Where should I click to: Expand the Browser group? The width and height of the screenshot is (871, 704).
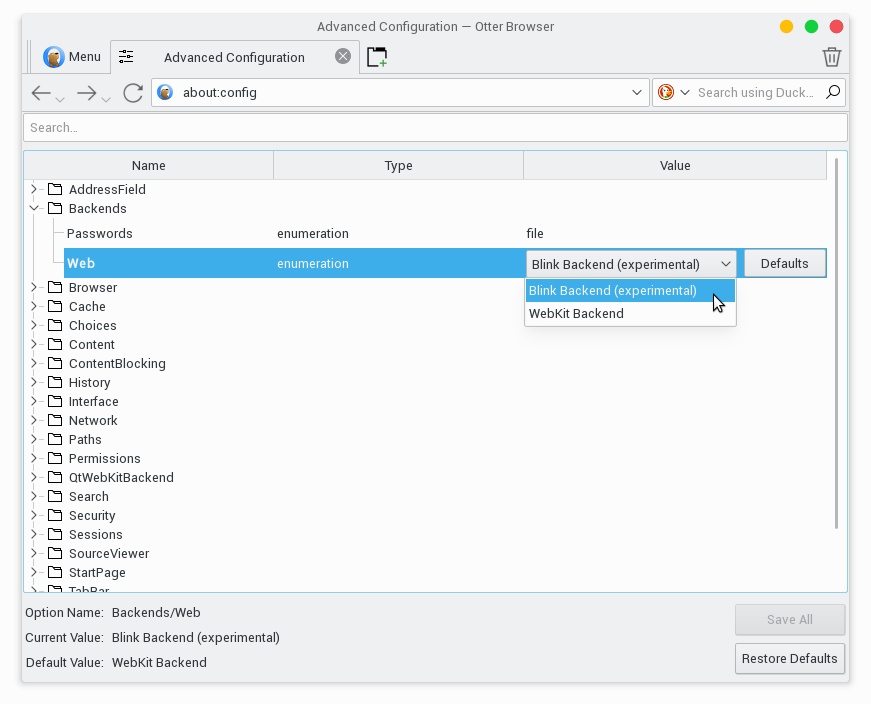coord(33,287)
